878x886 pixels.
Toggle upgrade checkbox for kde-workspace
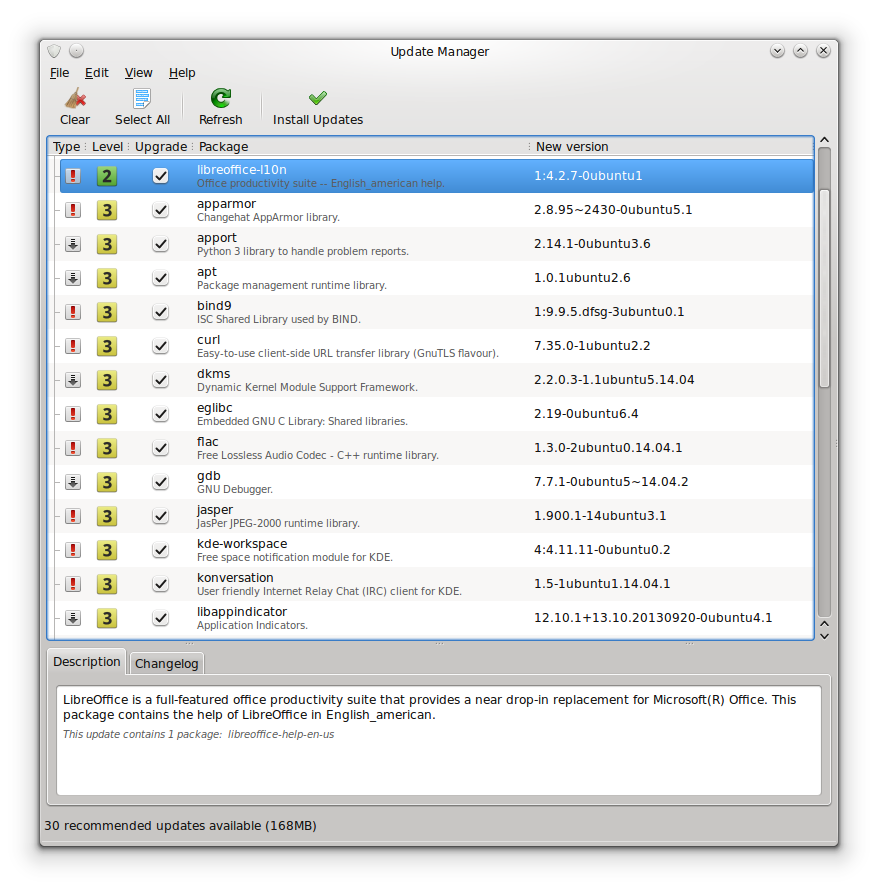coord(160,550)
